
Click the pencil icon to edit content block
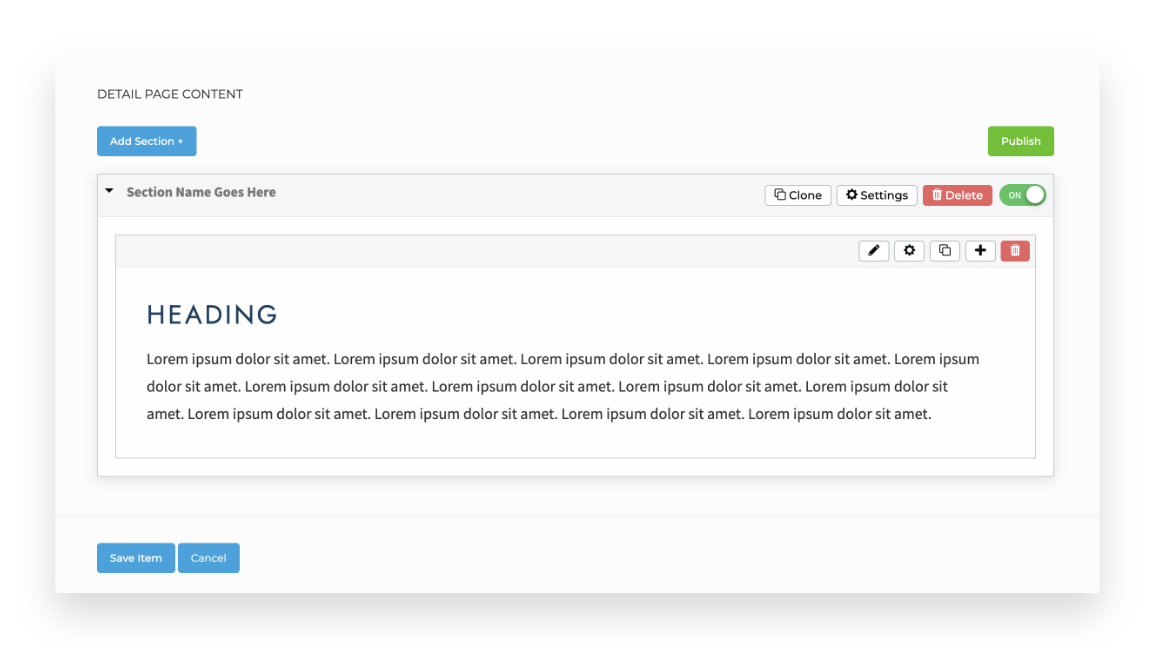873,250
